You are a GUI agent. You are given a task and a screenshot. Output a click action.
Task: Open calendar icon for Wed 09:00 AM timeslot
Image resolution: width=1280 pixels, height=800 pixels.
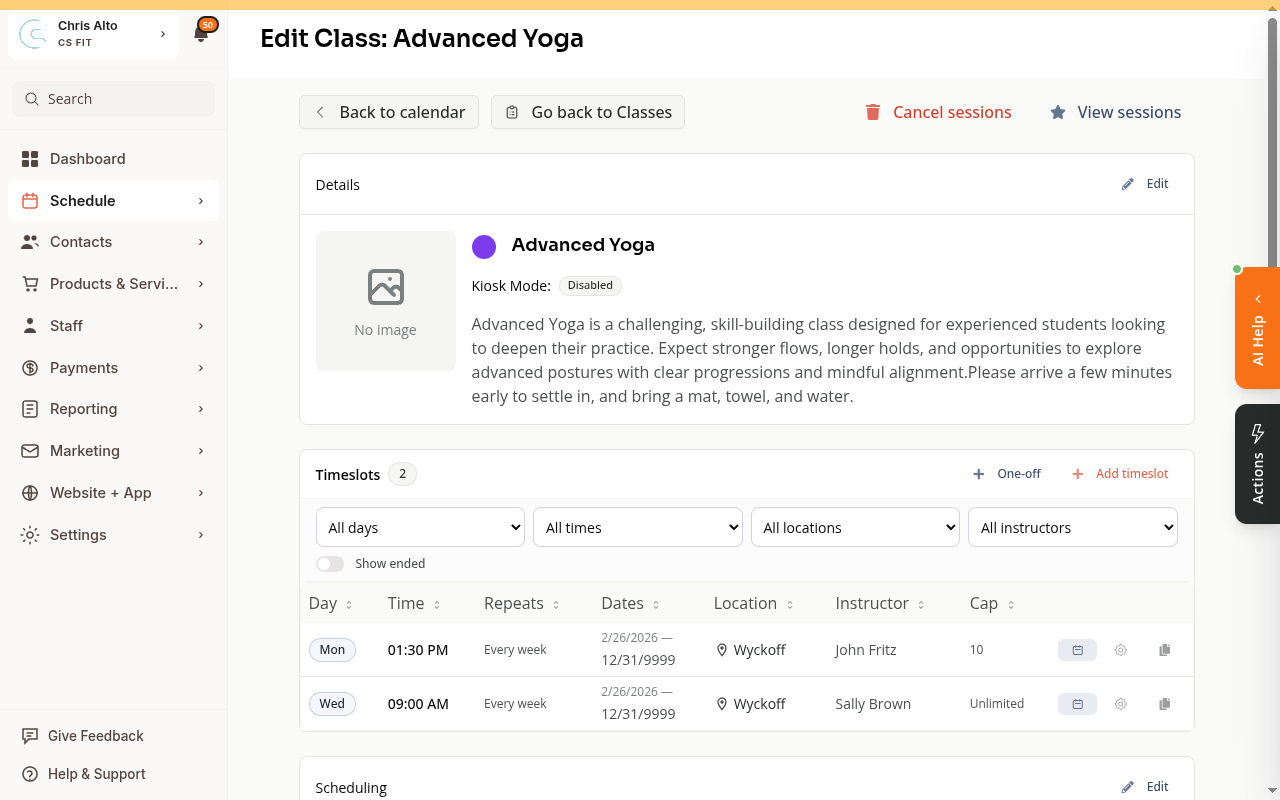pos(1077,704)
